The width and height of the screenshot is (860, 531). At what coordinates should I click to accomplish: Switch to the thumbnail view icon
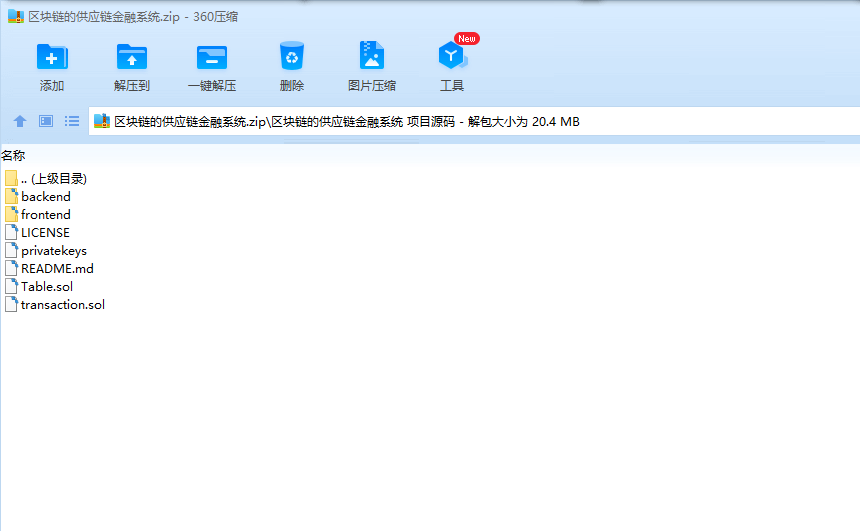46,121
